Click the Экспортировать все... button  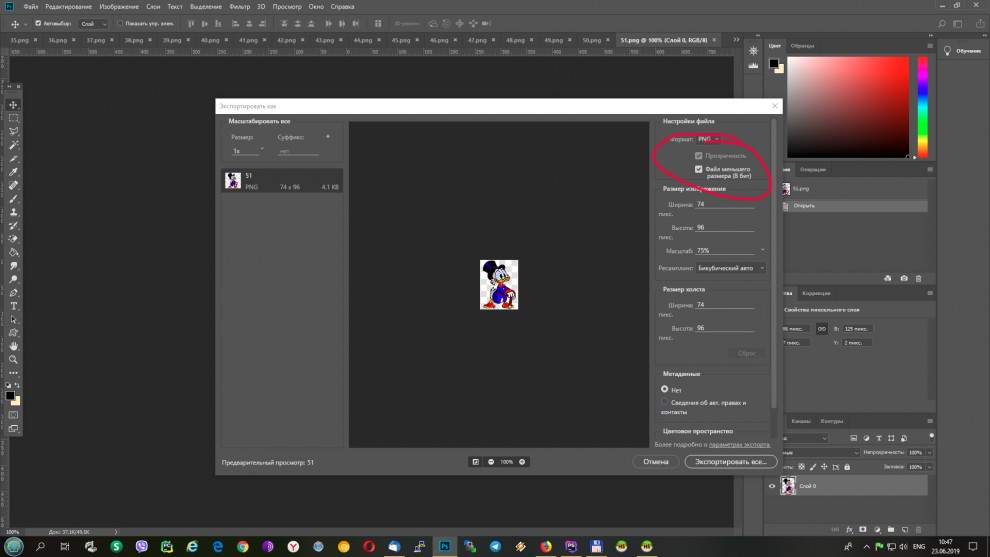pyautogui.click(x=731, y=462)
